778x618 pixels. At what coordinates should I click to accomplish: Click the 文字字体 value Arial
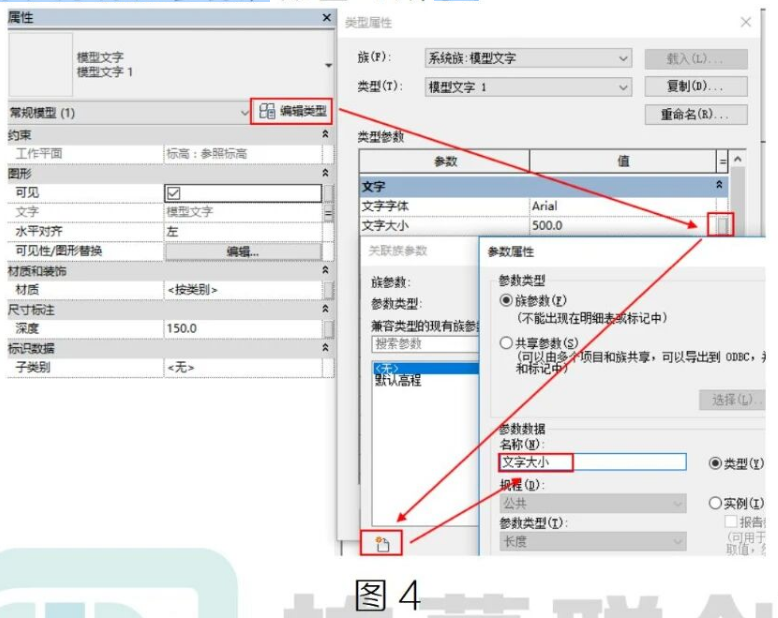coord(623,206)
